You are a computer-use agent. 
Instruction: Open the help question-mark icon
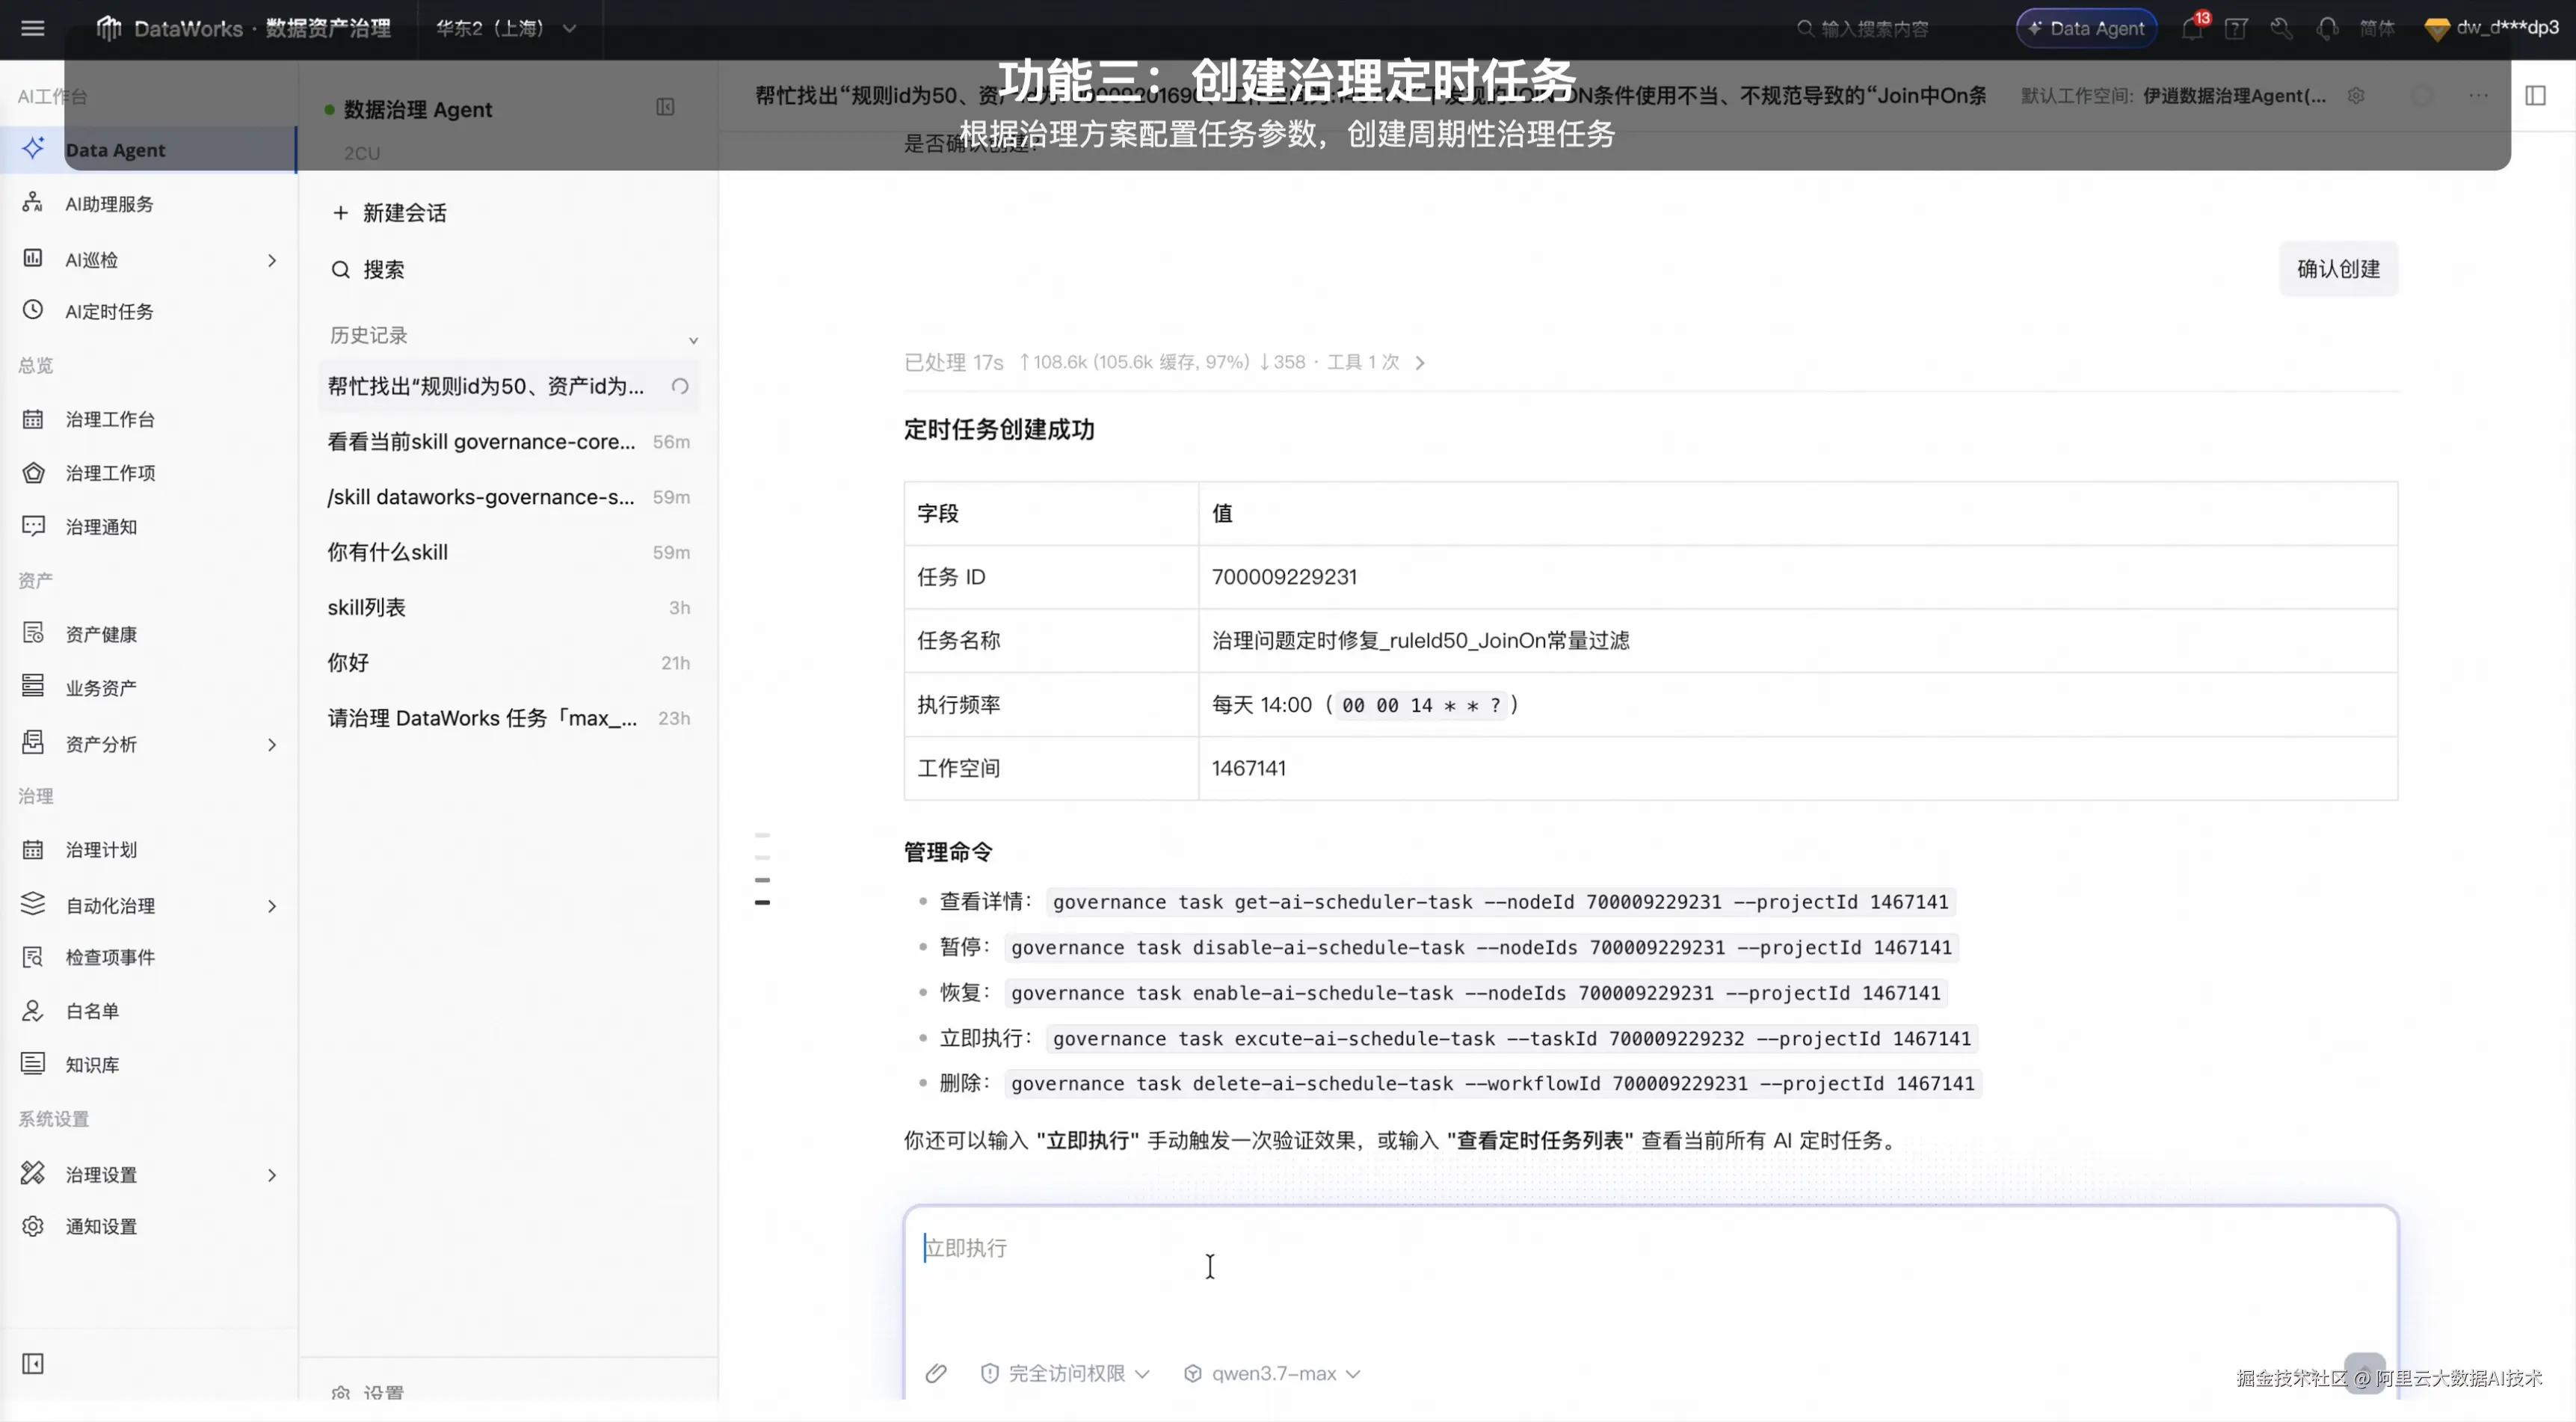[2236, 28]
